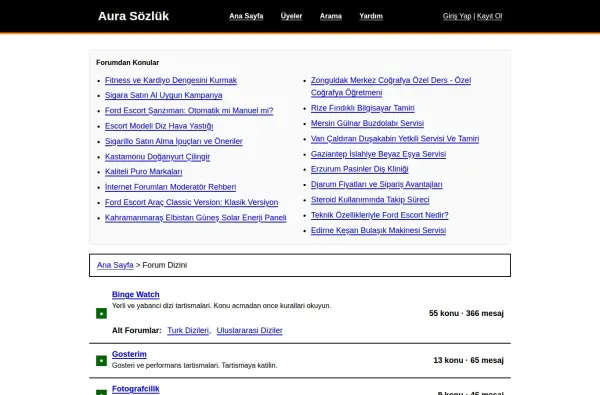Open Zonguldak Merkez Coğrafya Özel Ders topic
The width and height of the screenshot is (600, 395).
pyautogui.click(x=391, y=86)
